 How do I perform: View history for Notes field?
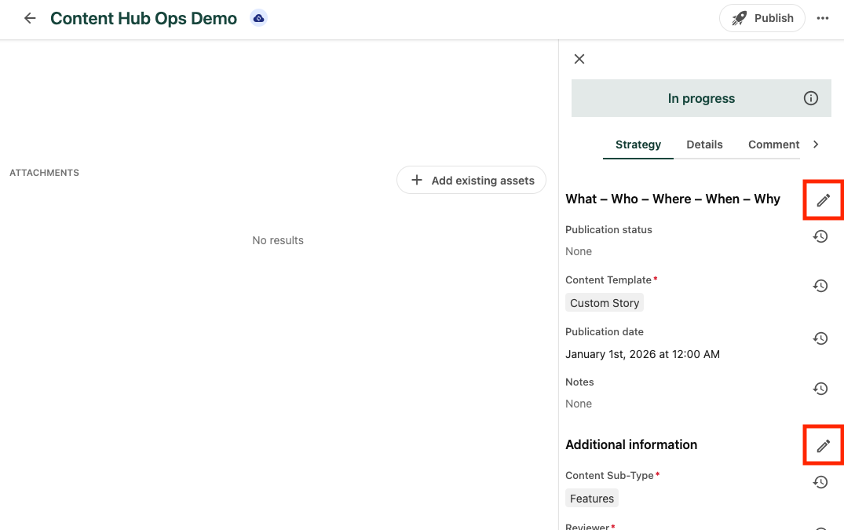[820, 389]
